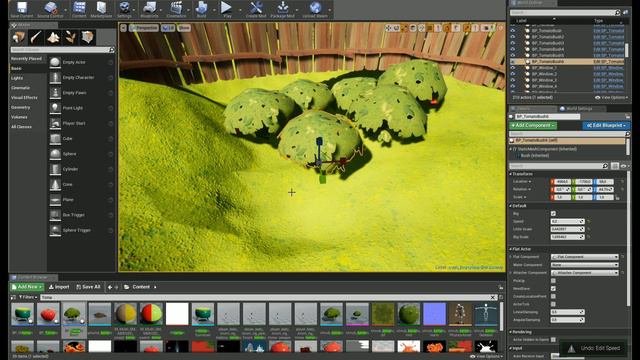Open the Attacher Component dropdown
Viewport: 640px width, 360px height.
pyautogui.click(x=584, y=273)
